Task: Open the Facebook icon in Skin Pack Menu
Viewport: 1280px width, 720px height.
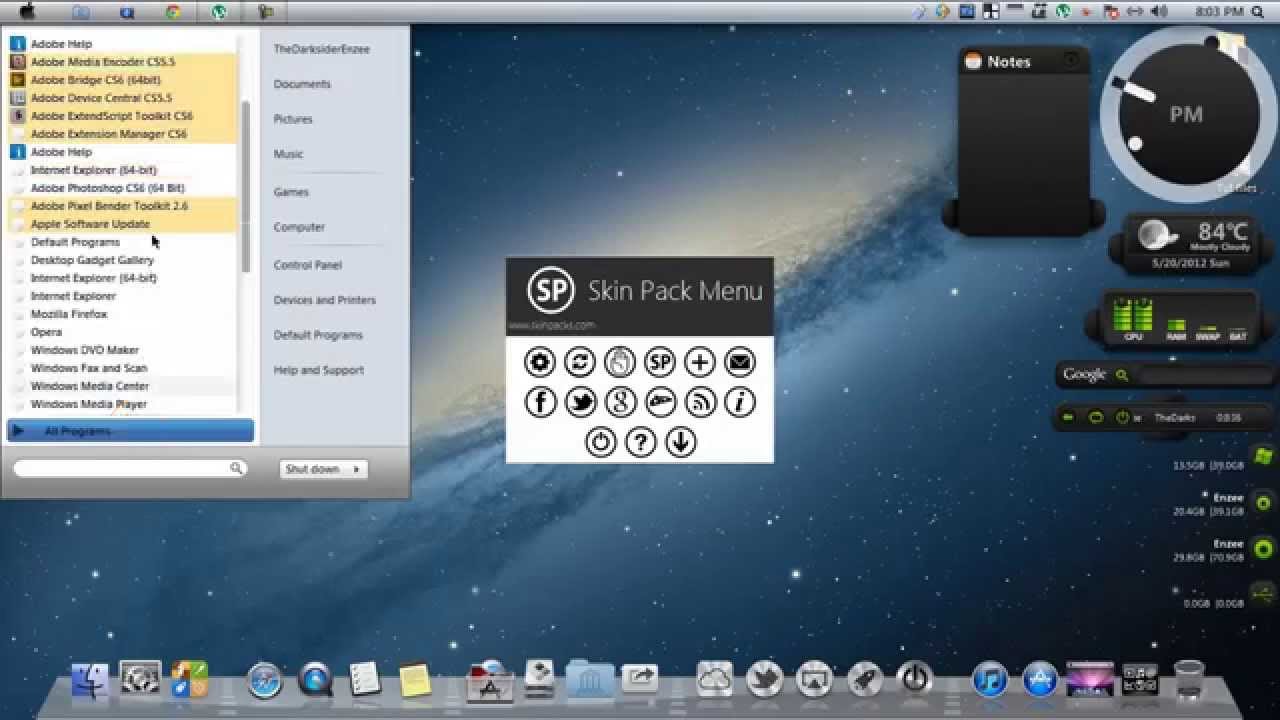Action: point(540,402)
